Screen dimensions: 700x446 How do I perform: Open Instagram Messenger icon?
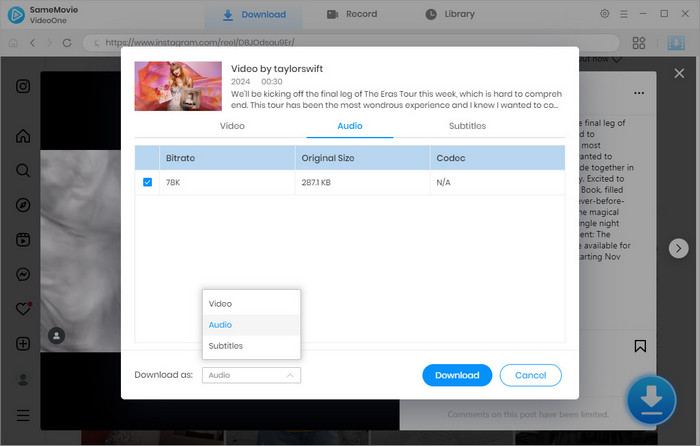23,274
